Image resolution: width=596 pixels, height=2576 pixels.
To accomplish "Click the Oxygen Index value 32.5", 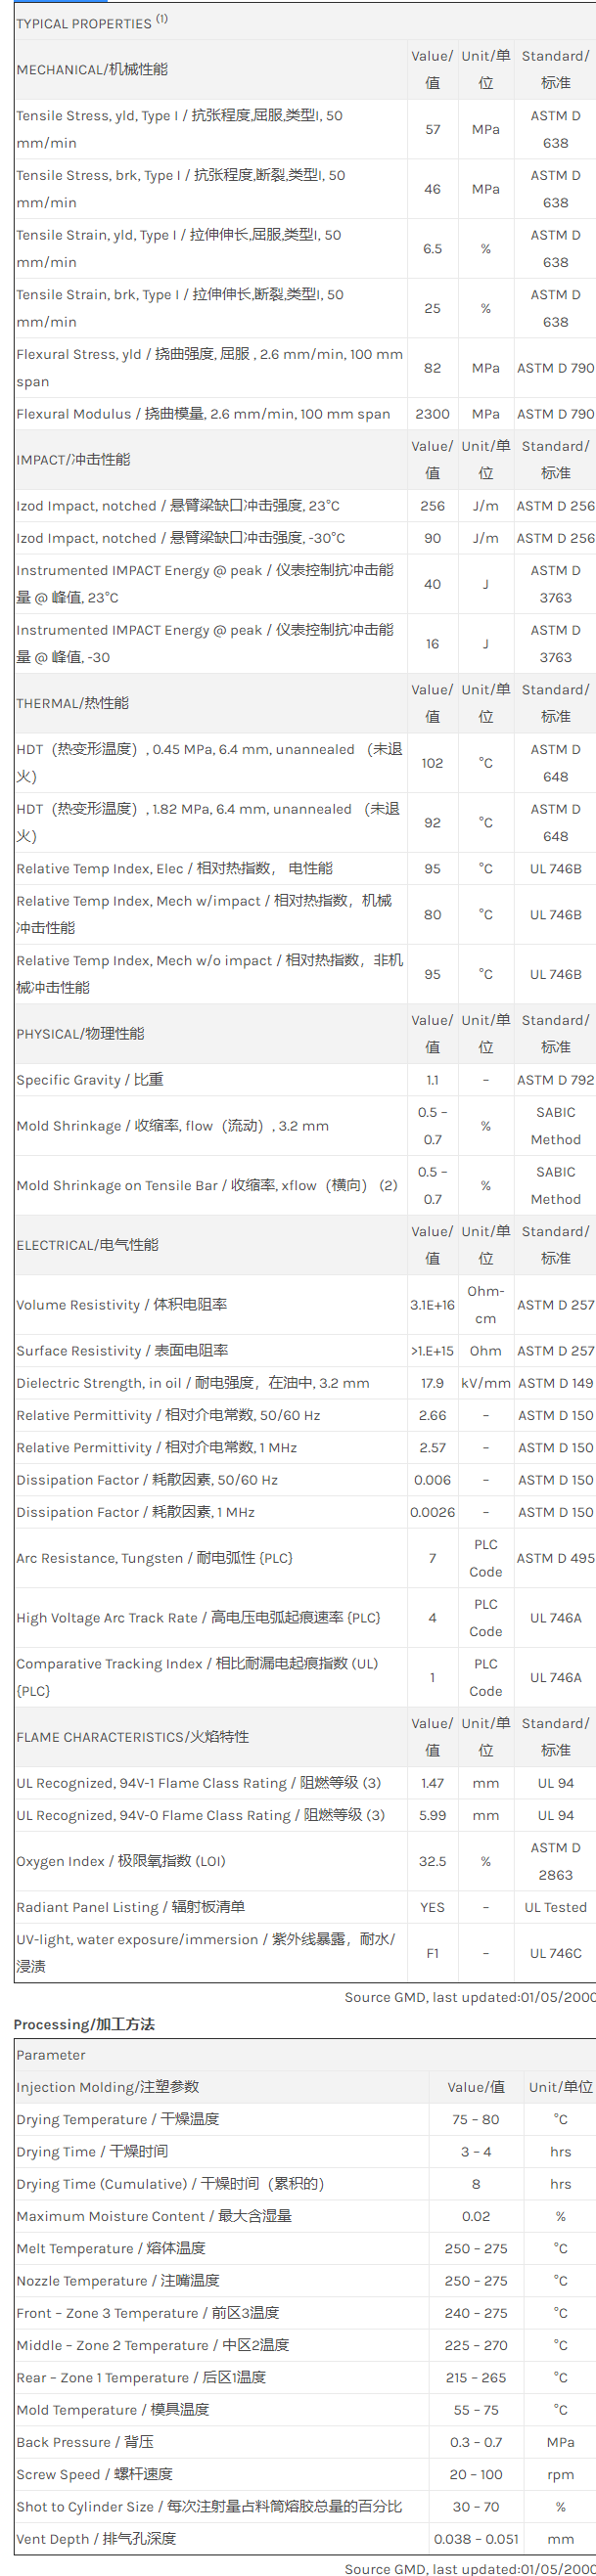I will 432,1861.
